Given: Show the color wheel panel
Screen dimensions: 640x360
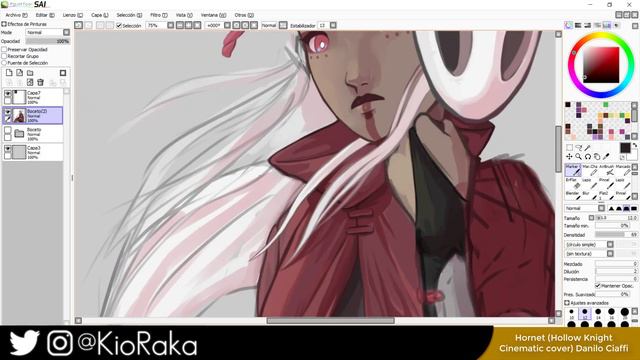Looking at the screenshot, I should [569, 25].
